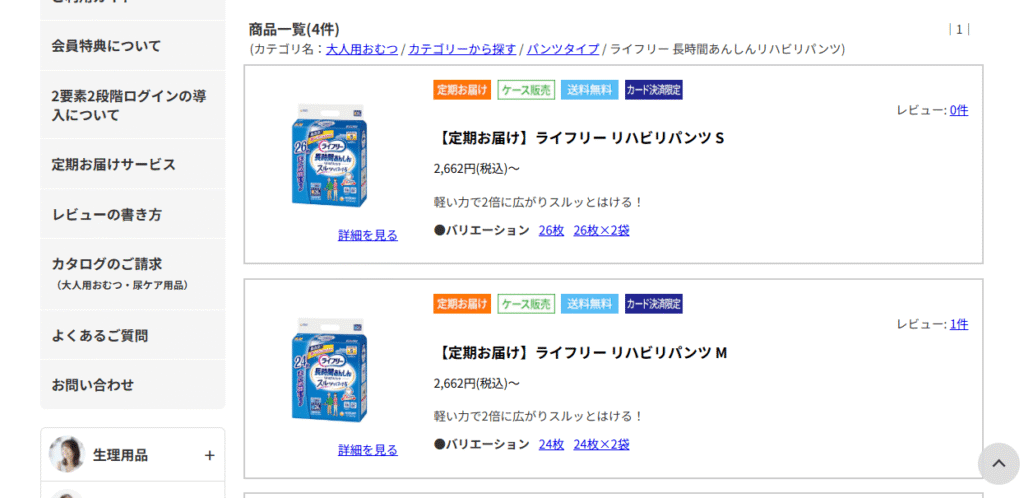Click the リハビリパンツ S product thumbnail
Screen dimensions: 1024x498
[330, 155]
